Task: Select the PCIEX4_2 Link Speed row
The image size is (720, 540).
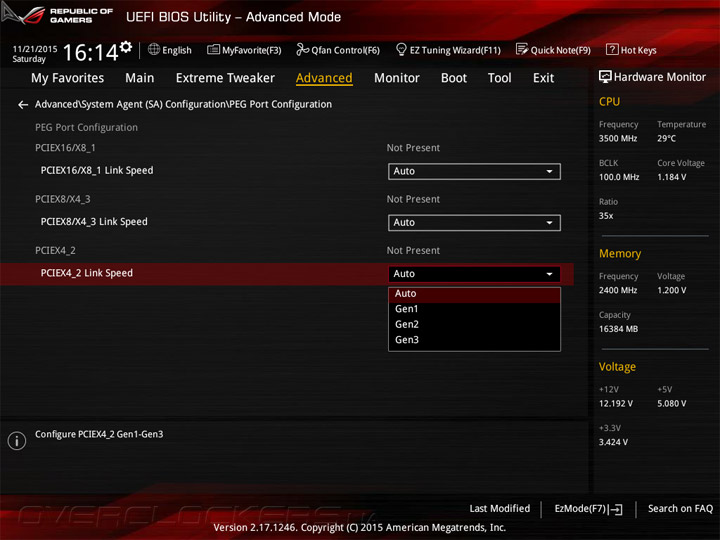Action: point(287,274)
